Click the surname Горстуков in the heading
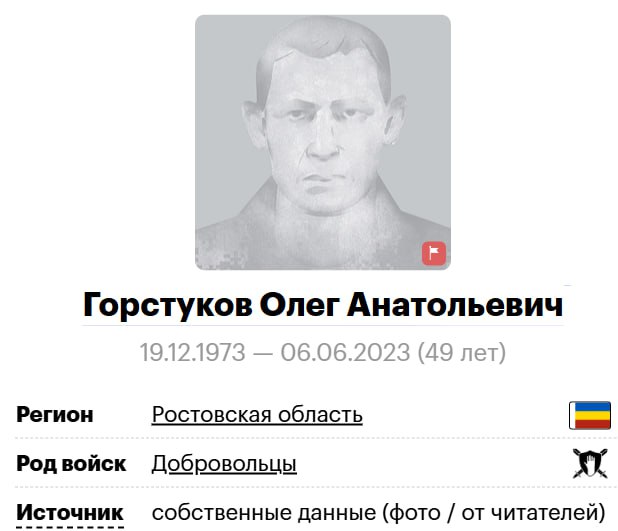 pos(168,305)
